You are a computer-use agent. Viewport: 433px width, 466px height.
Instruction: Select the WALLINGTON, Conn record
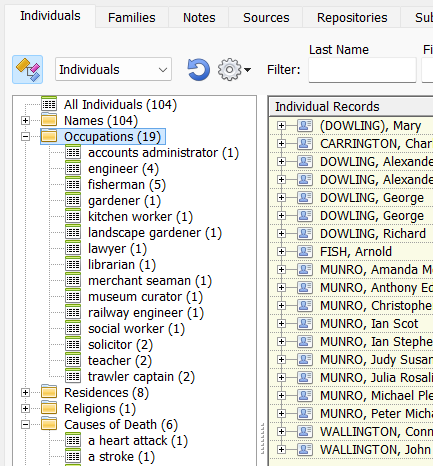376,431
